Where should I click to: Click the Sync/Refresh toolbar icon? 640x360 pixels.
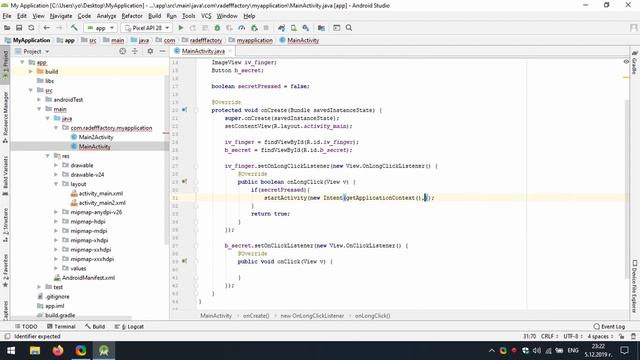[x=31, y=28]
